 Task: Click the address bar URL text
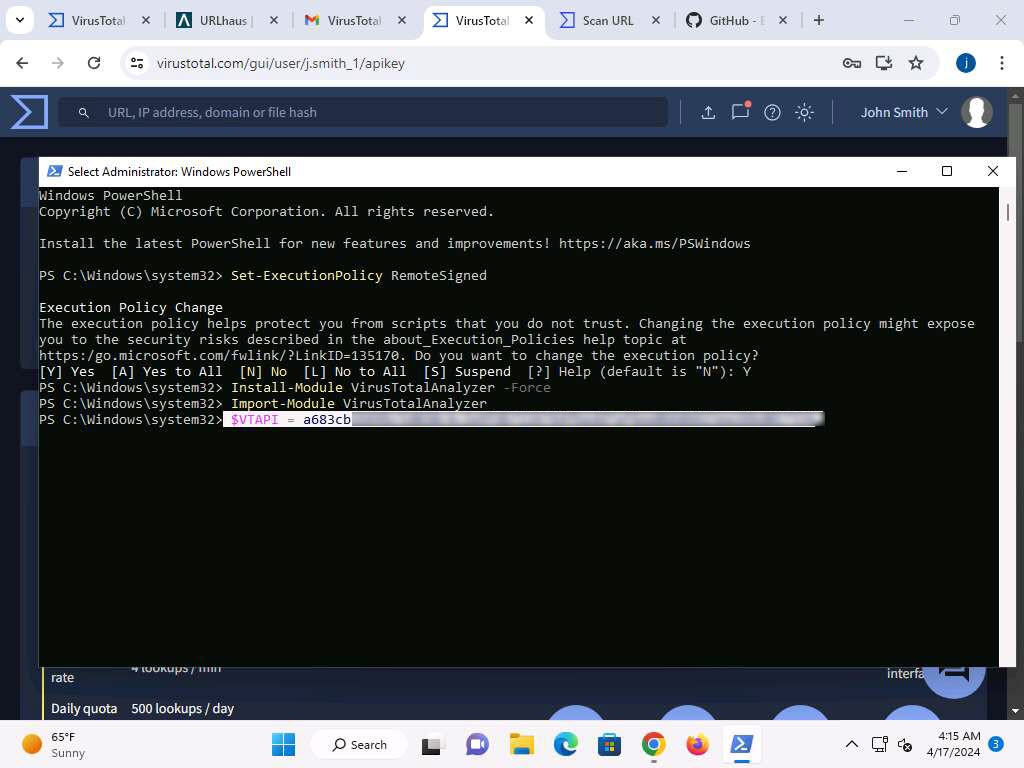coord(281,63)
